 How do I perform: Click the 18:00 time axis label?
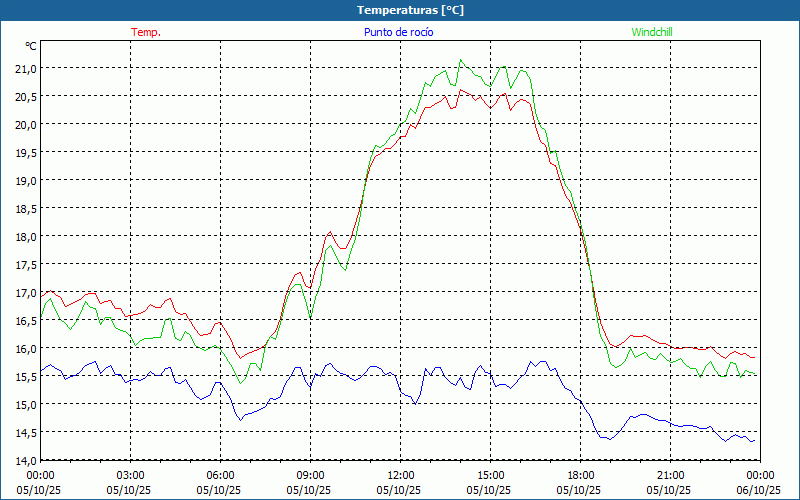(581, 475)
